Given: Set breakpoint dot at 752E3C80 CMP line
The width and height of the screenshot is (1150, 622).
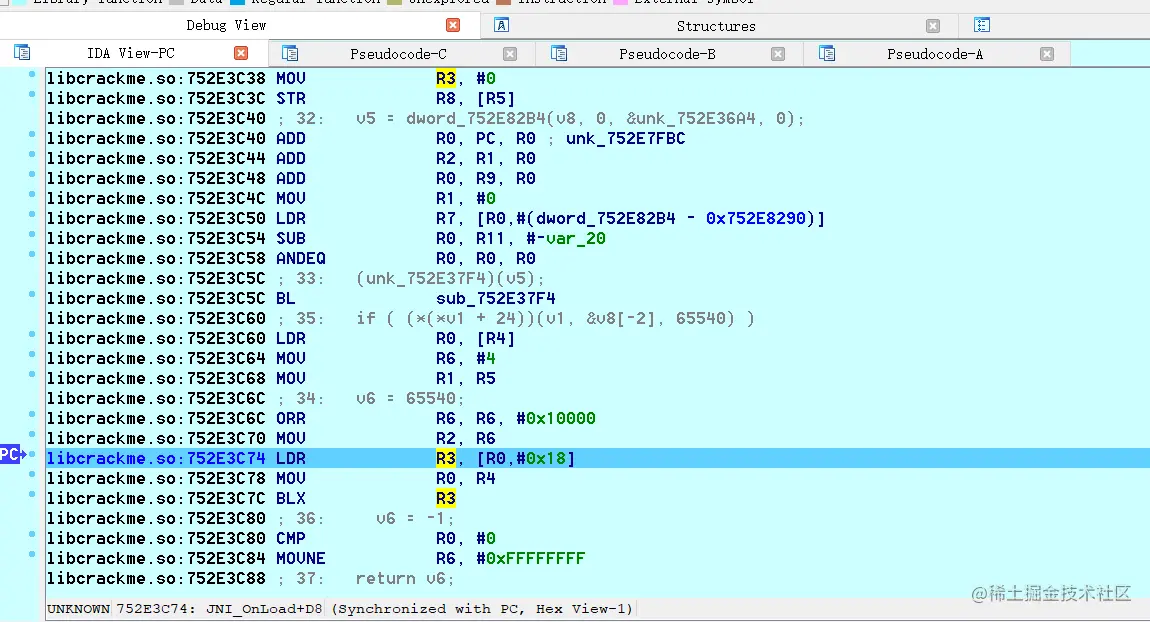Looking at the screenshot, I should 32,534.
